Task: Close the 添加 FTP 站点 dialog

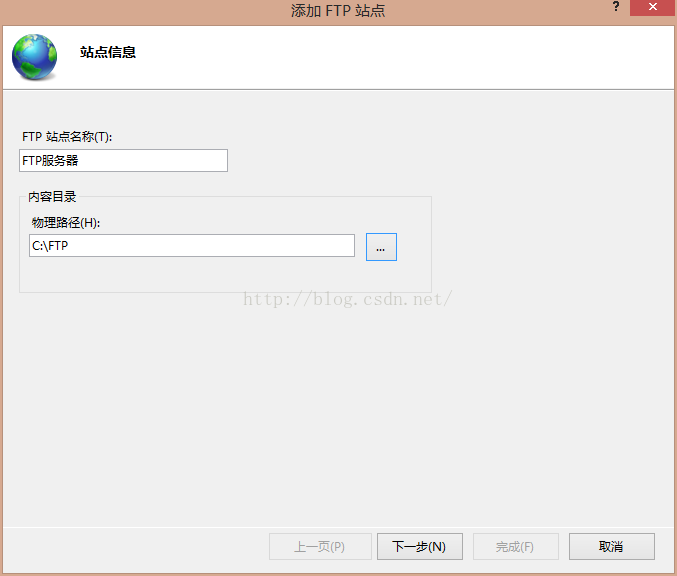Action: point(652,7)
